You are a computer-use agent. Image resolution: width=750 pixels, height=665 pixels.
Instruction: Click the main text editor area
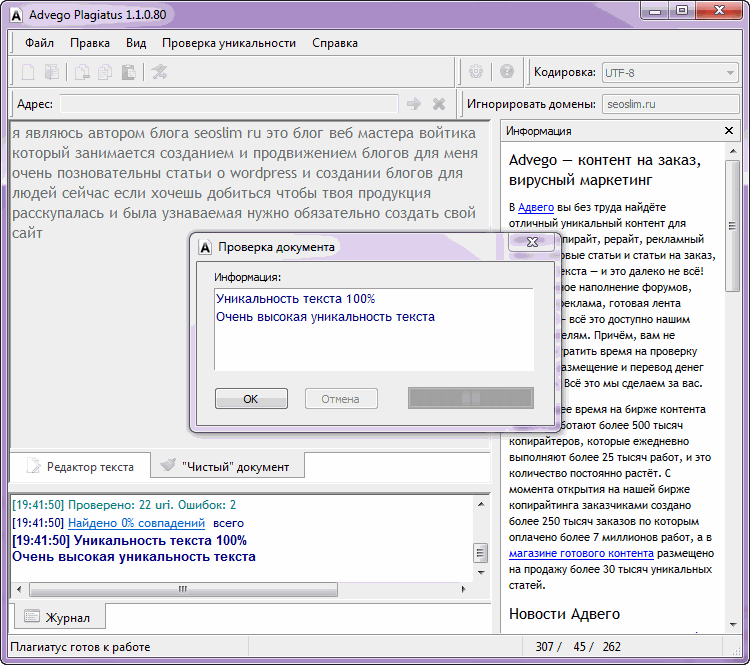250,284
